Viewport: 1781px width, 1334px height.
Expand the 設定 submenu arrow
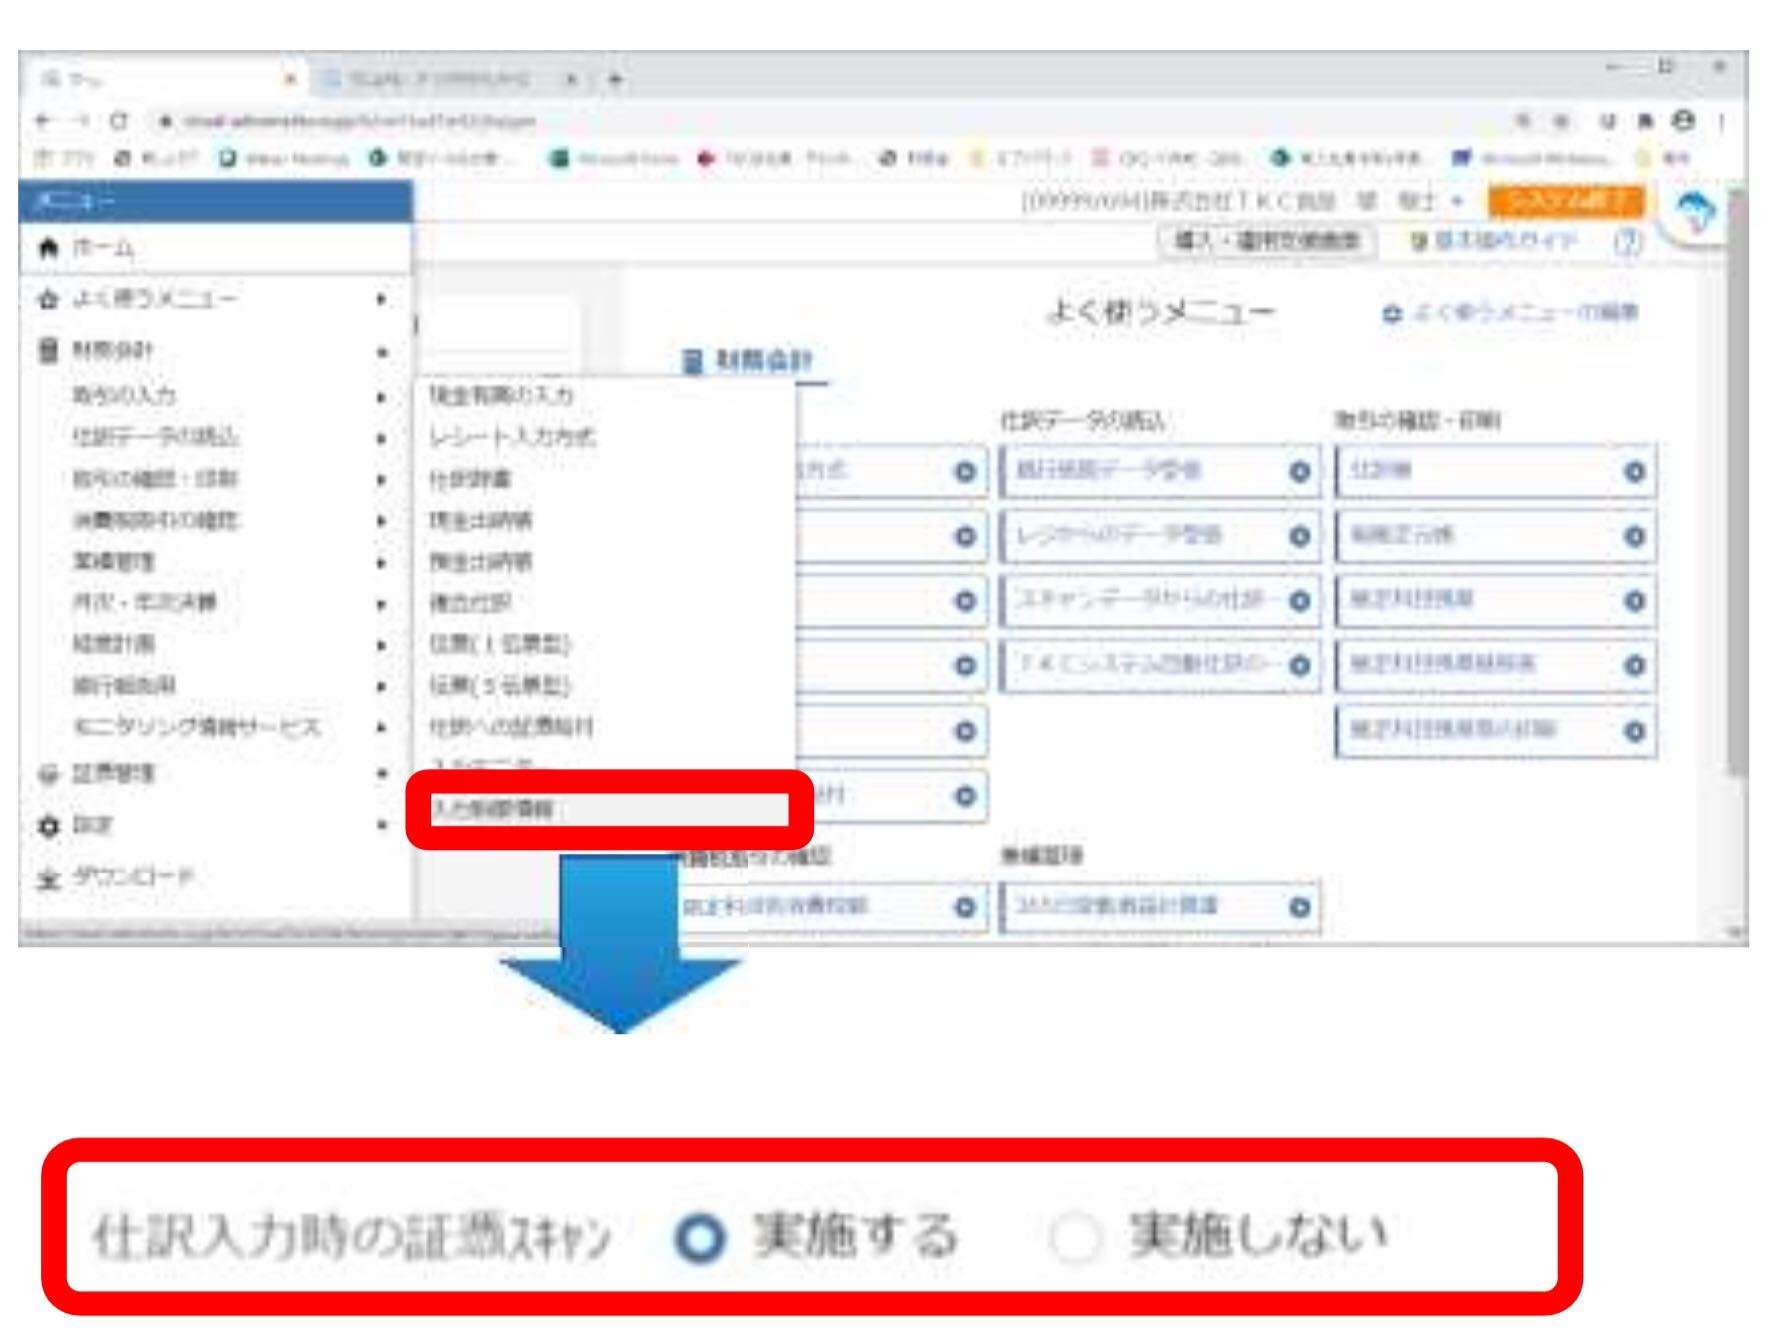coord(381,825)
